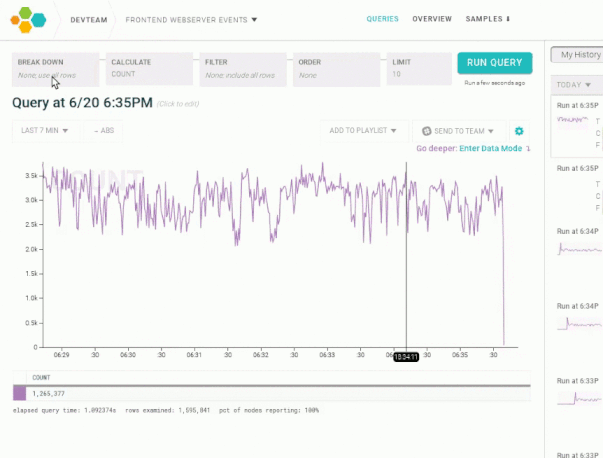The image size is (603, 458).
Task: Open the Last 7 Min time range dropdown
Action: click(44, 131)
